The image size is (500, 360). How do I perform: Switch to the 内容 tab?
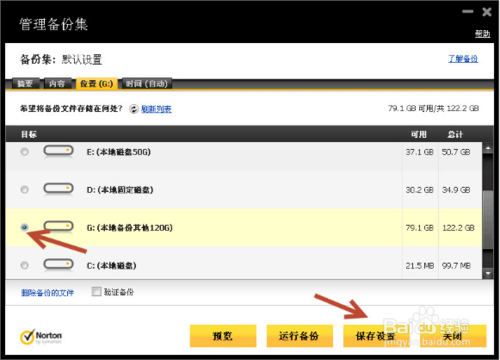(x=57, y=84)
